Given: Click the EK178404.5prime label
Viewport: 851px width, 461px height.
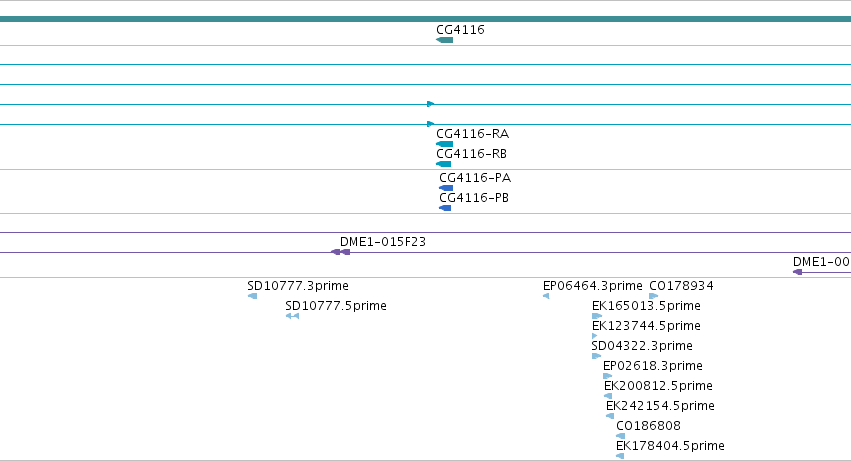Looking at the screenshot, I should tap(670, 446).
